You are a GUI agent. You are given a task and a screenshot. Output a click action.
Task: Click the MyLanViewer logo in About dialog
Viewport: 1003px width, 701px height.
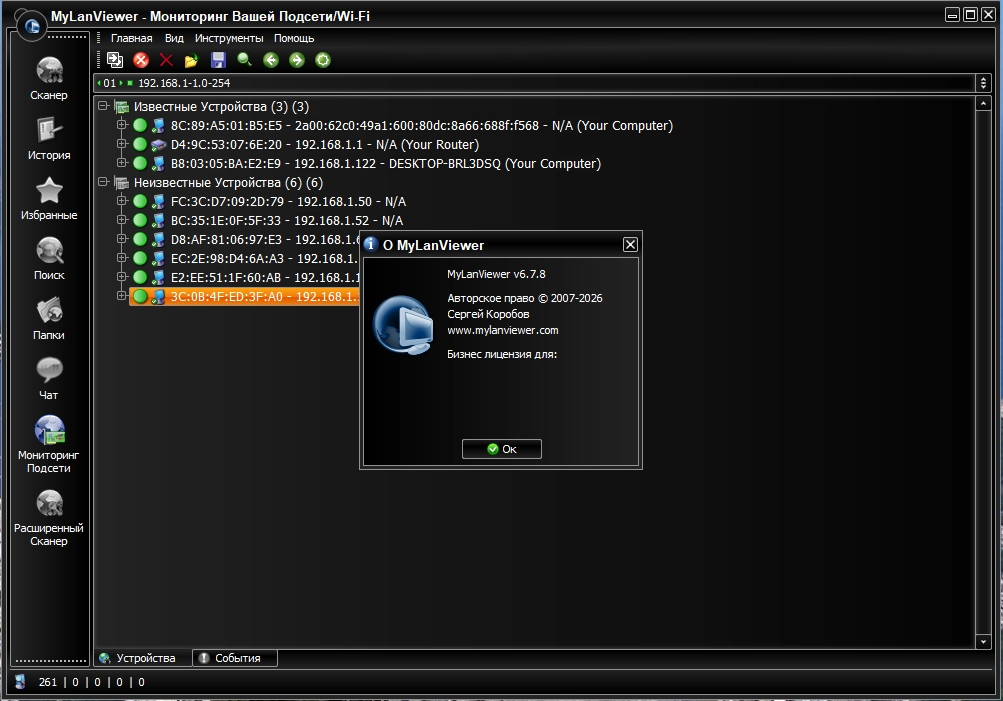[403, 324]
